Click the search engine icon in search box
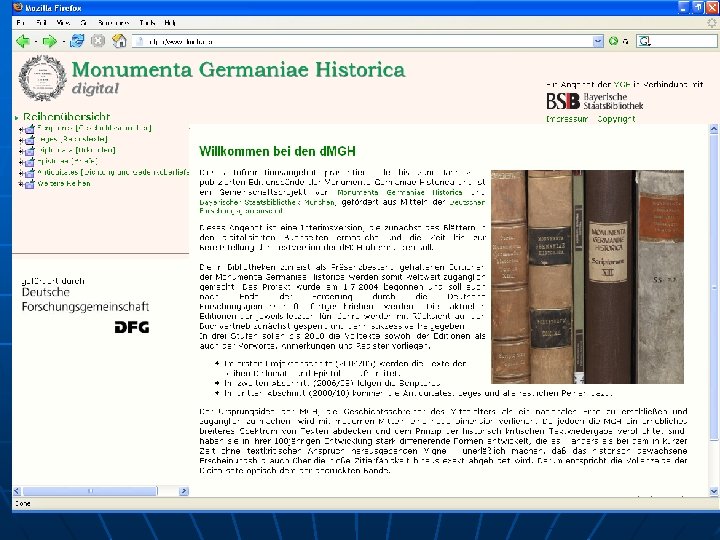The height and width of the screenshot is (540, 720). pos(645,41)
